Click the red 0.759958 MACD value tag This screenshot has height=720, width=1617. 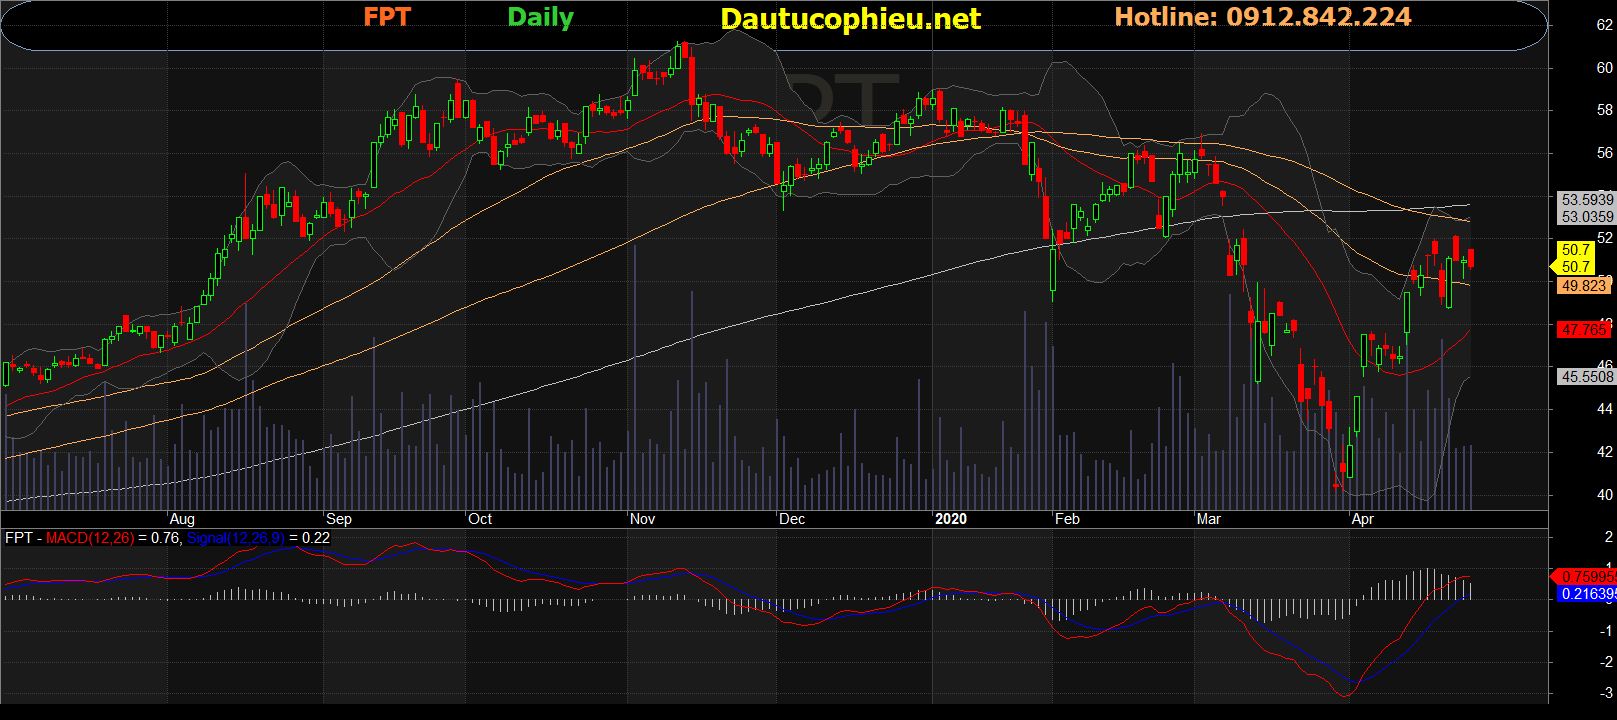pos(1587,577)
